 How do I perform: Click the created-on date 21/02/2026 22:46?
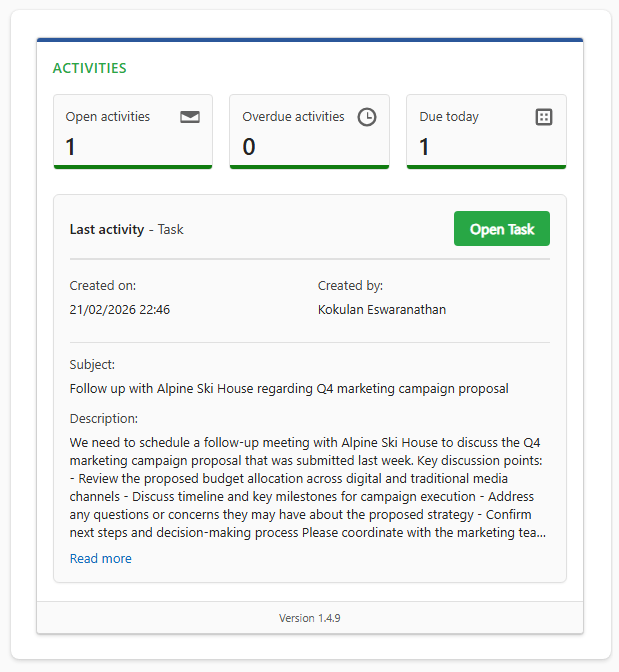(x=120, y=309)
